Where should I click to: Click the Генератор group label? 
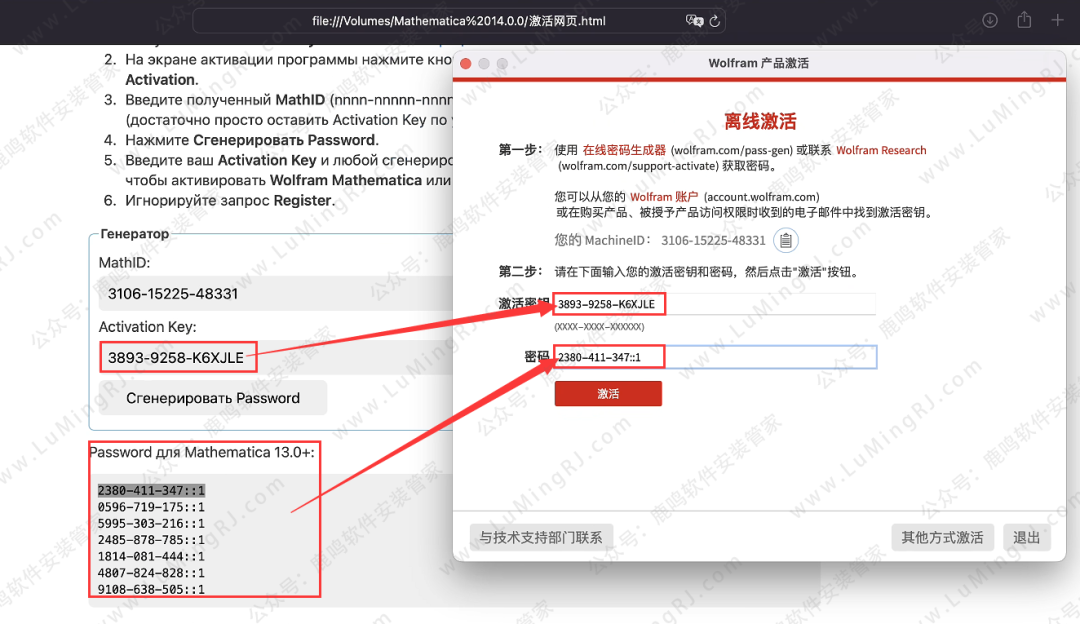coord(135,233)
